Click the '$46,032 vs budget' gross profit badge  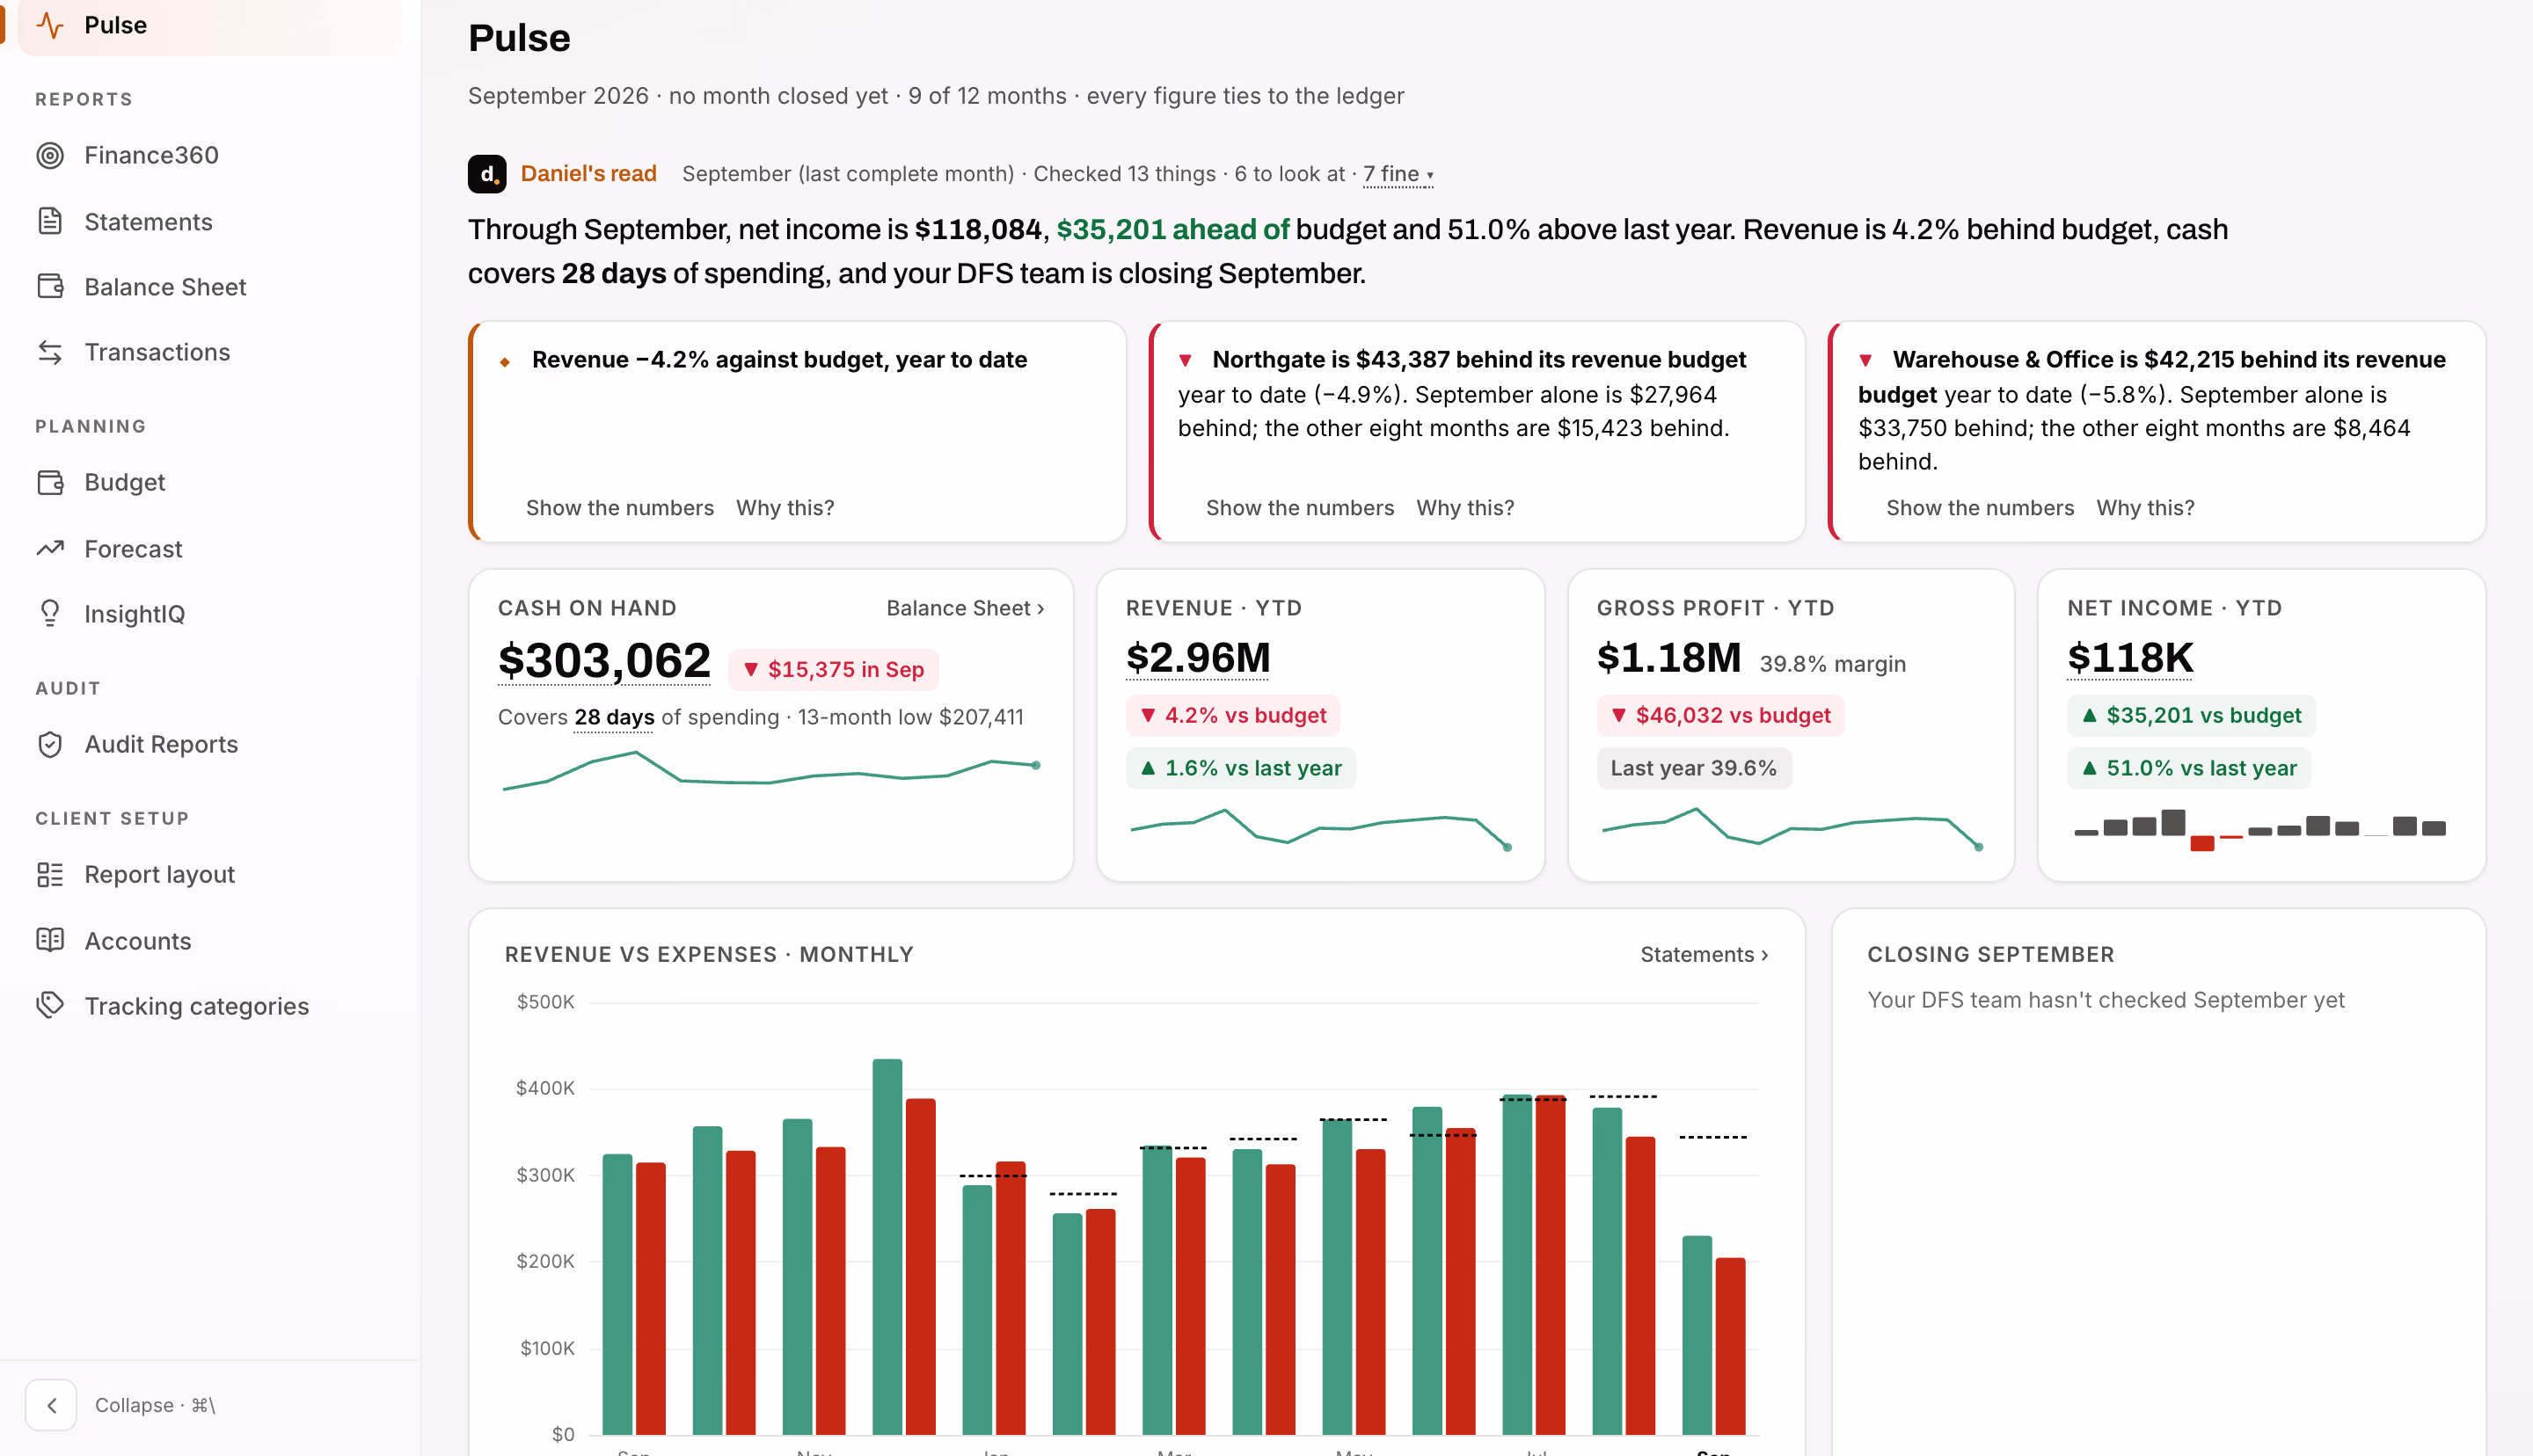[x=1720, y=715]
